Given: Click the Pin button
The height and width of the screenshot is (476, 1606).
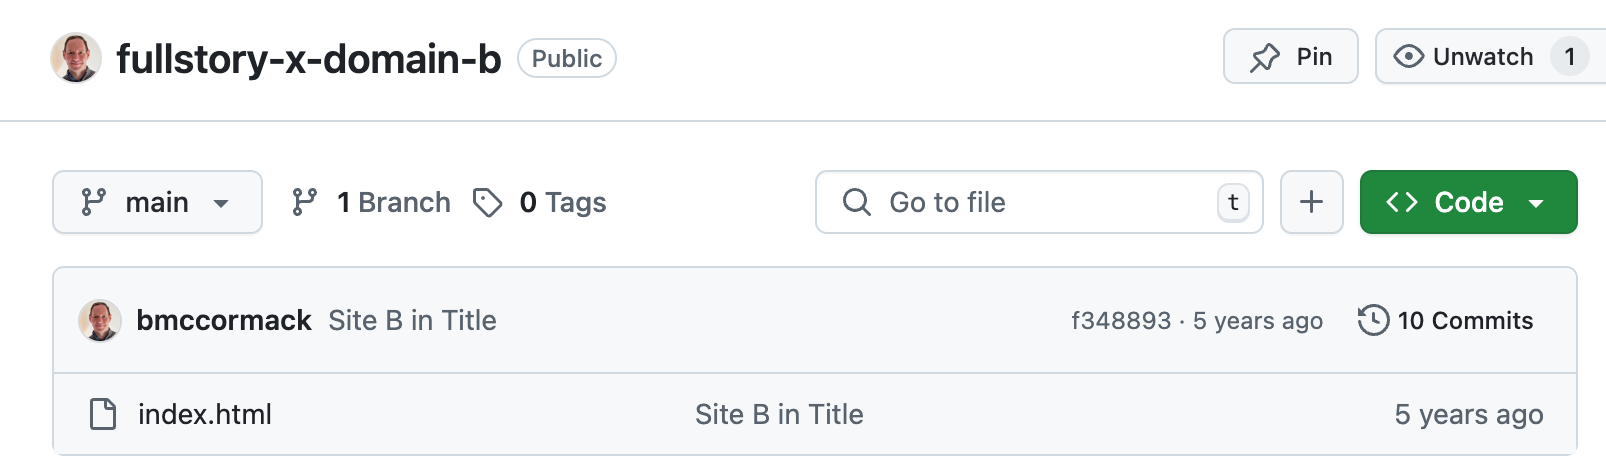Looking at the screenshot, I should pos(1290,57).
